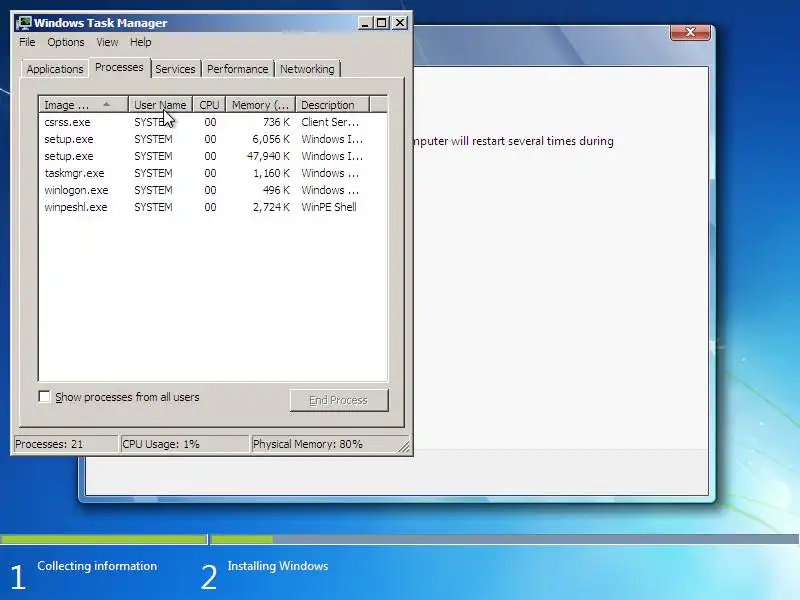Click the 736 K memory value
Screen dimensions: 800x600
(x=276, y=122)
